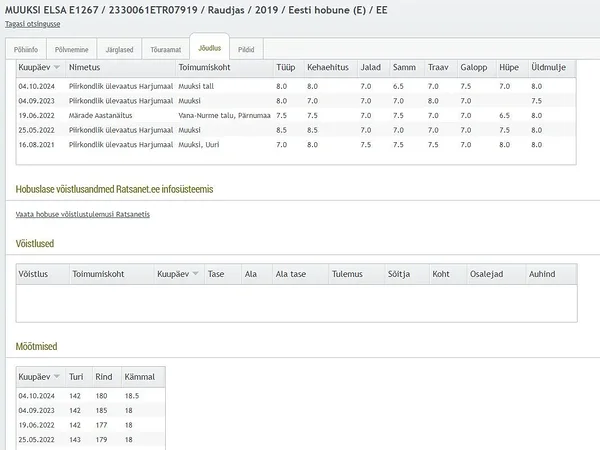Image resolution: width=600 pixels, height=450 pixels.
Task: Click the Sõitja column header
Action: 398,274
